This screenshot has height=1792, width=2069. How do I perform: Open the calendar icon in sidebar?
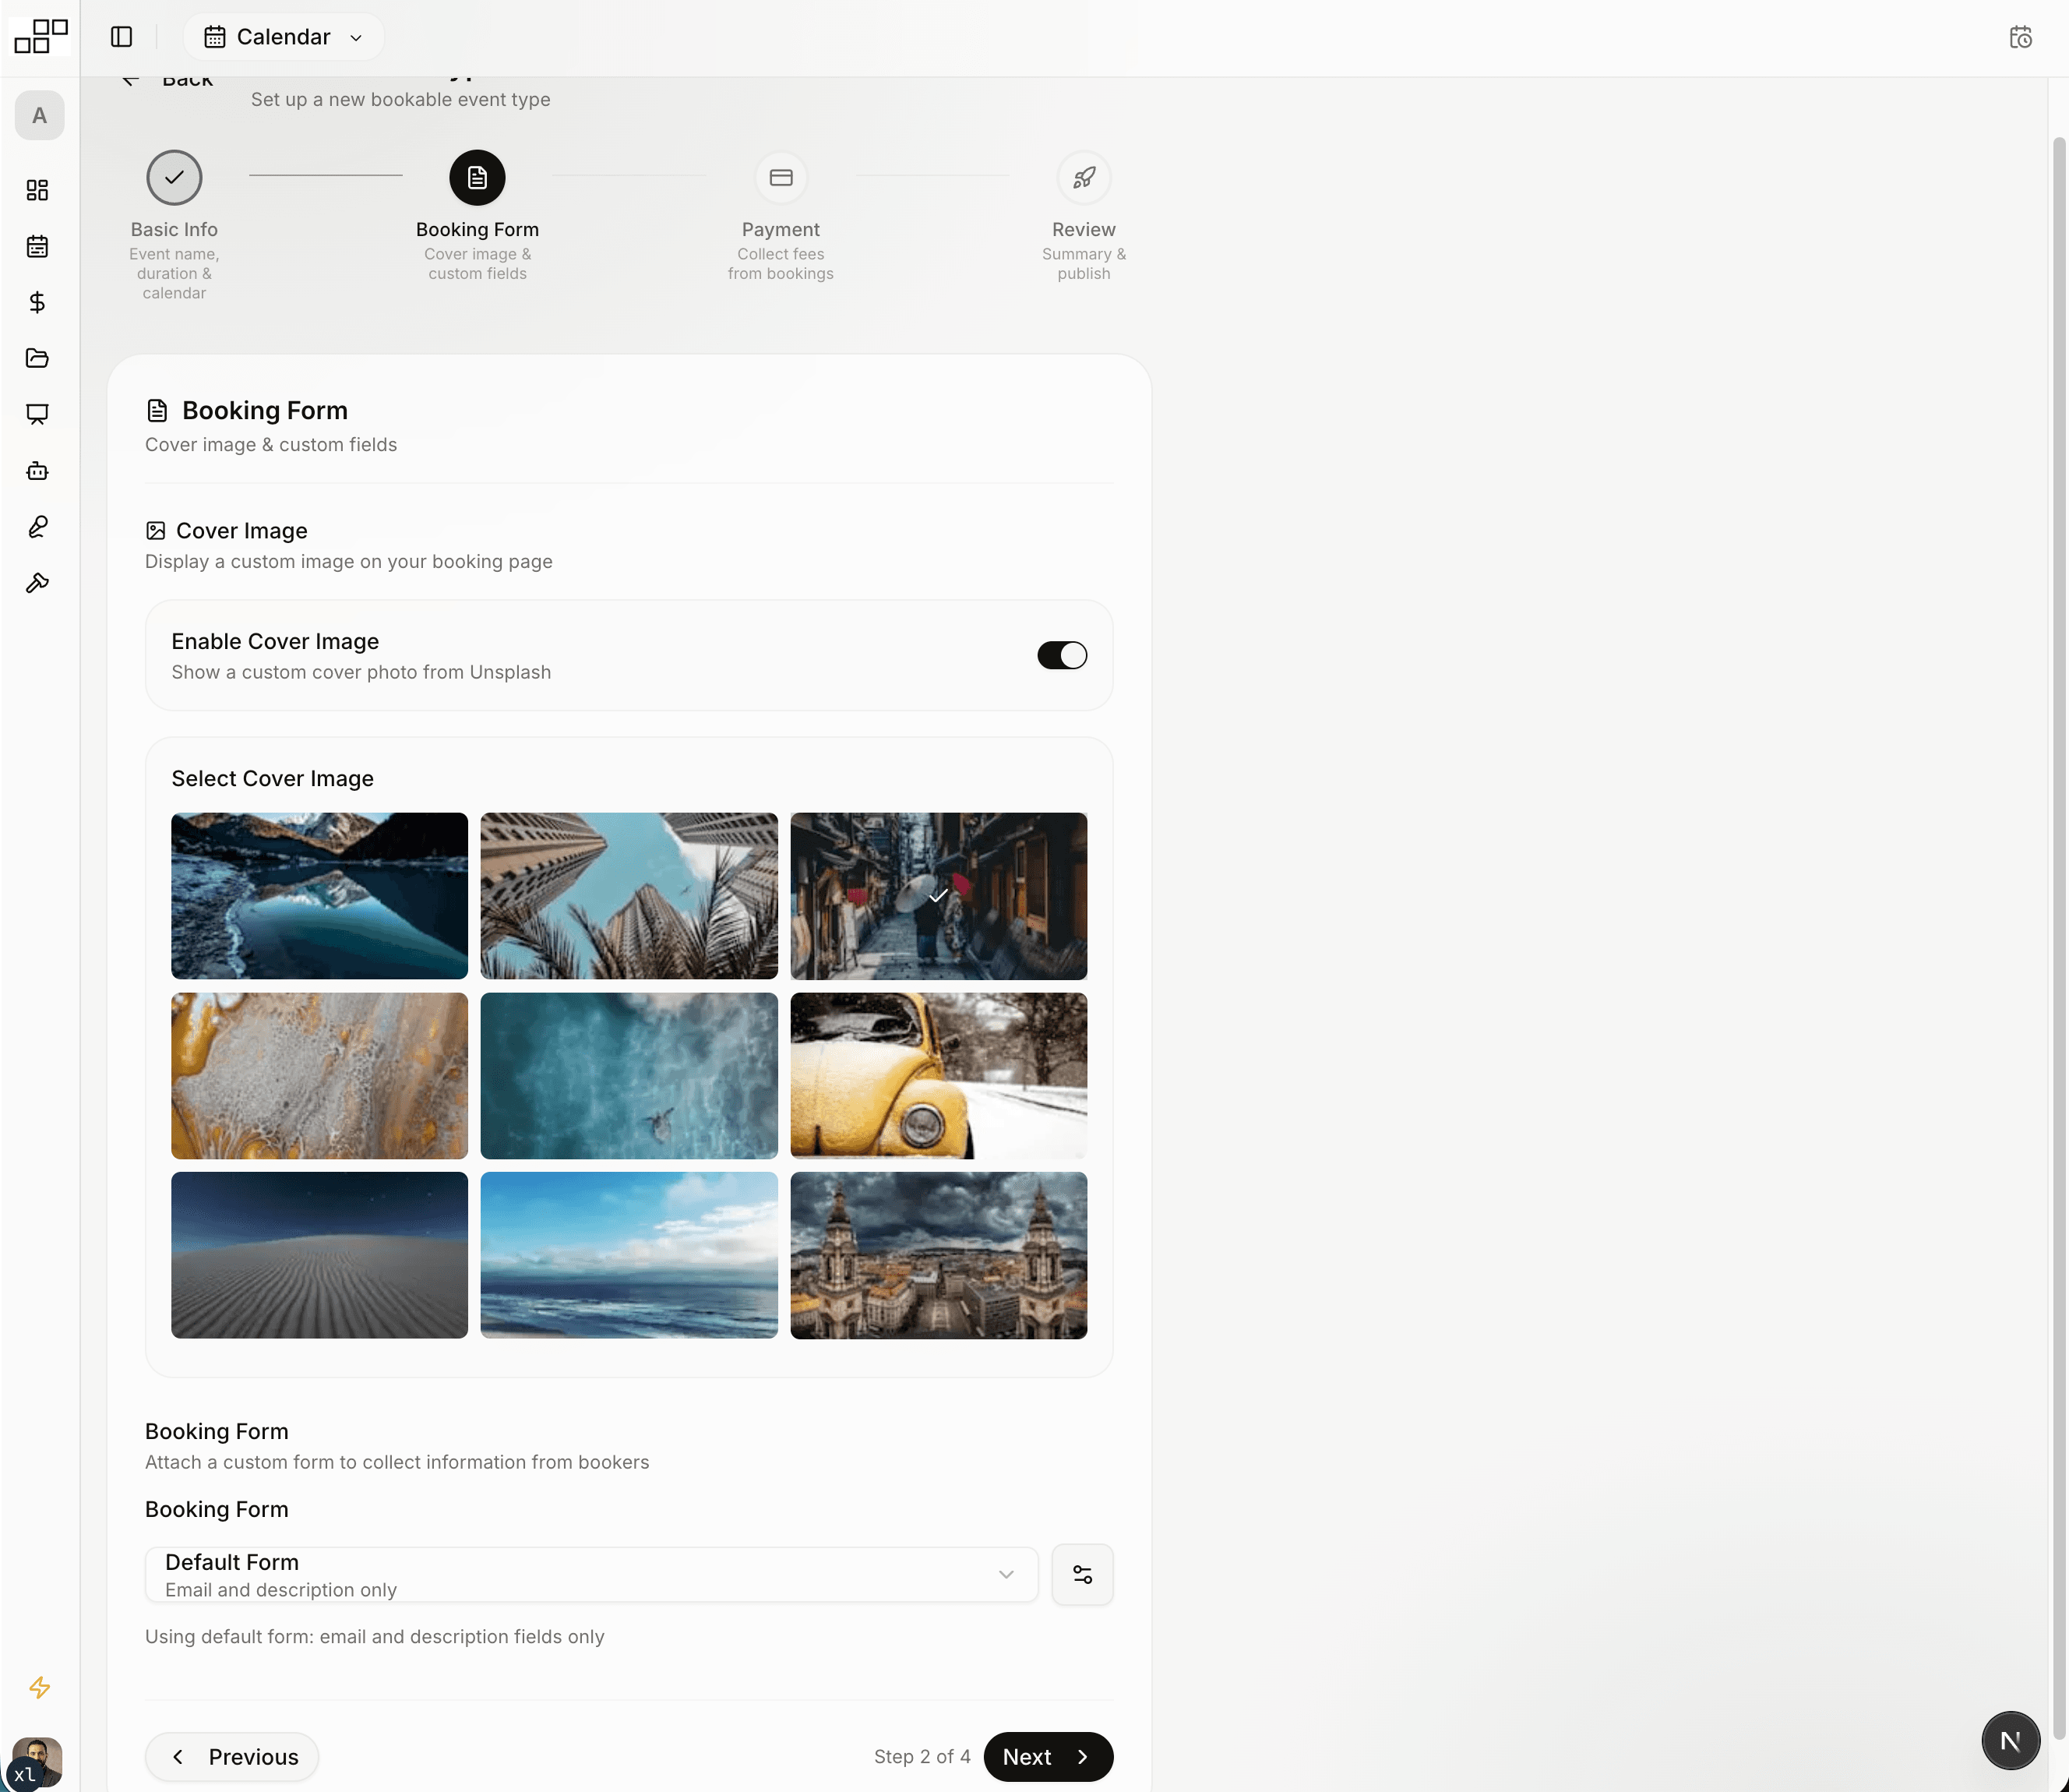pyautogui.click(x=38, y=246)
